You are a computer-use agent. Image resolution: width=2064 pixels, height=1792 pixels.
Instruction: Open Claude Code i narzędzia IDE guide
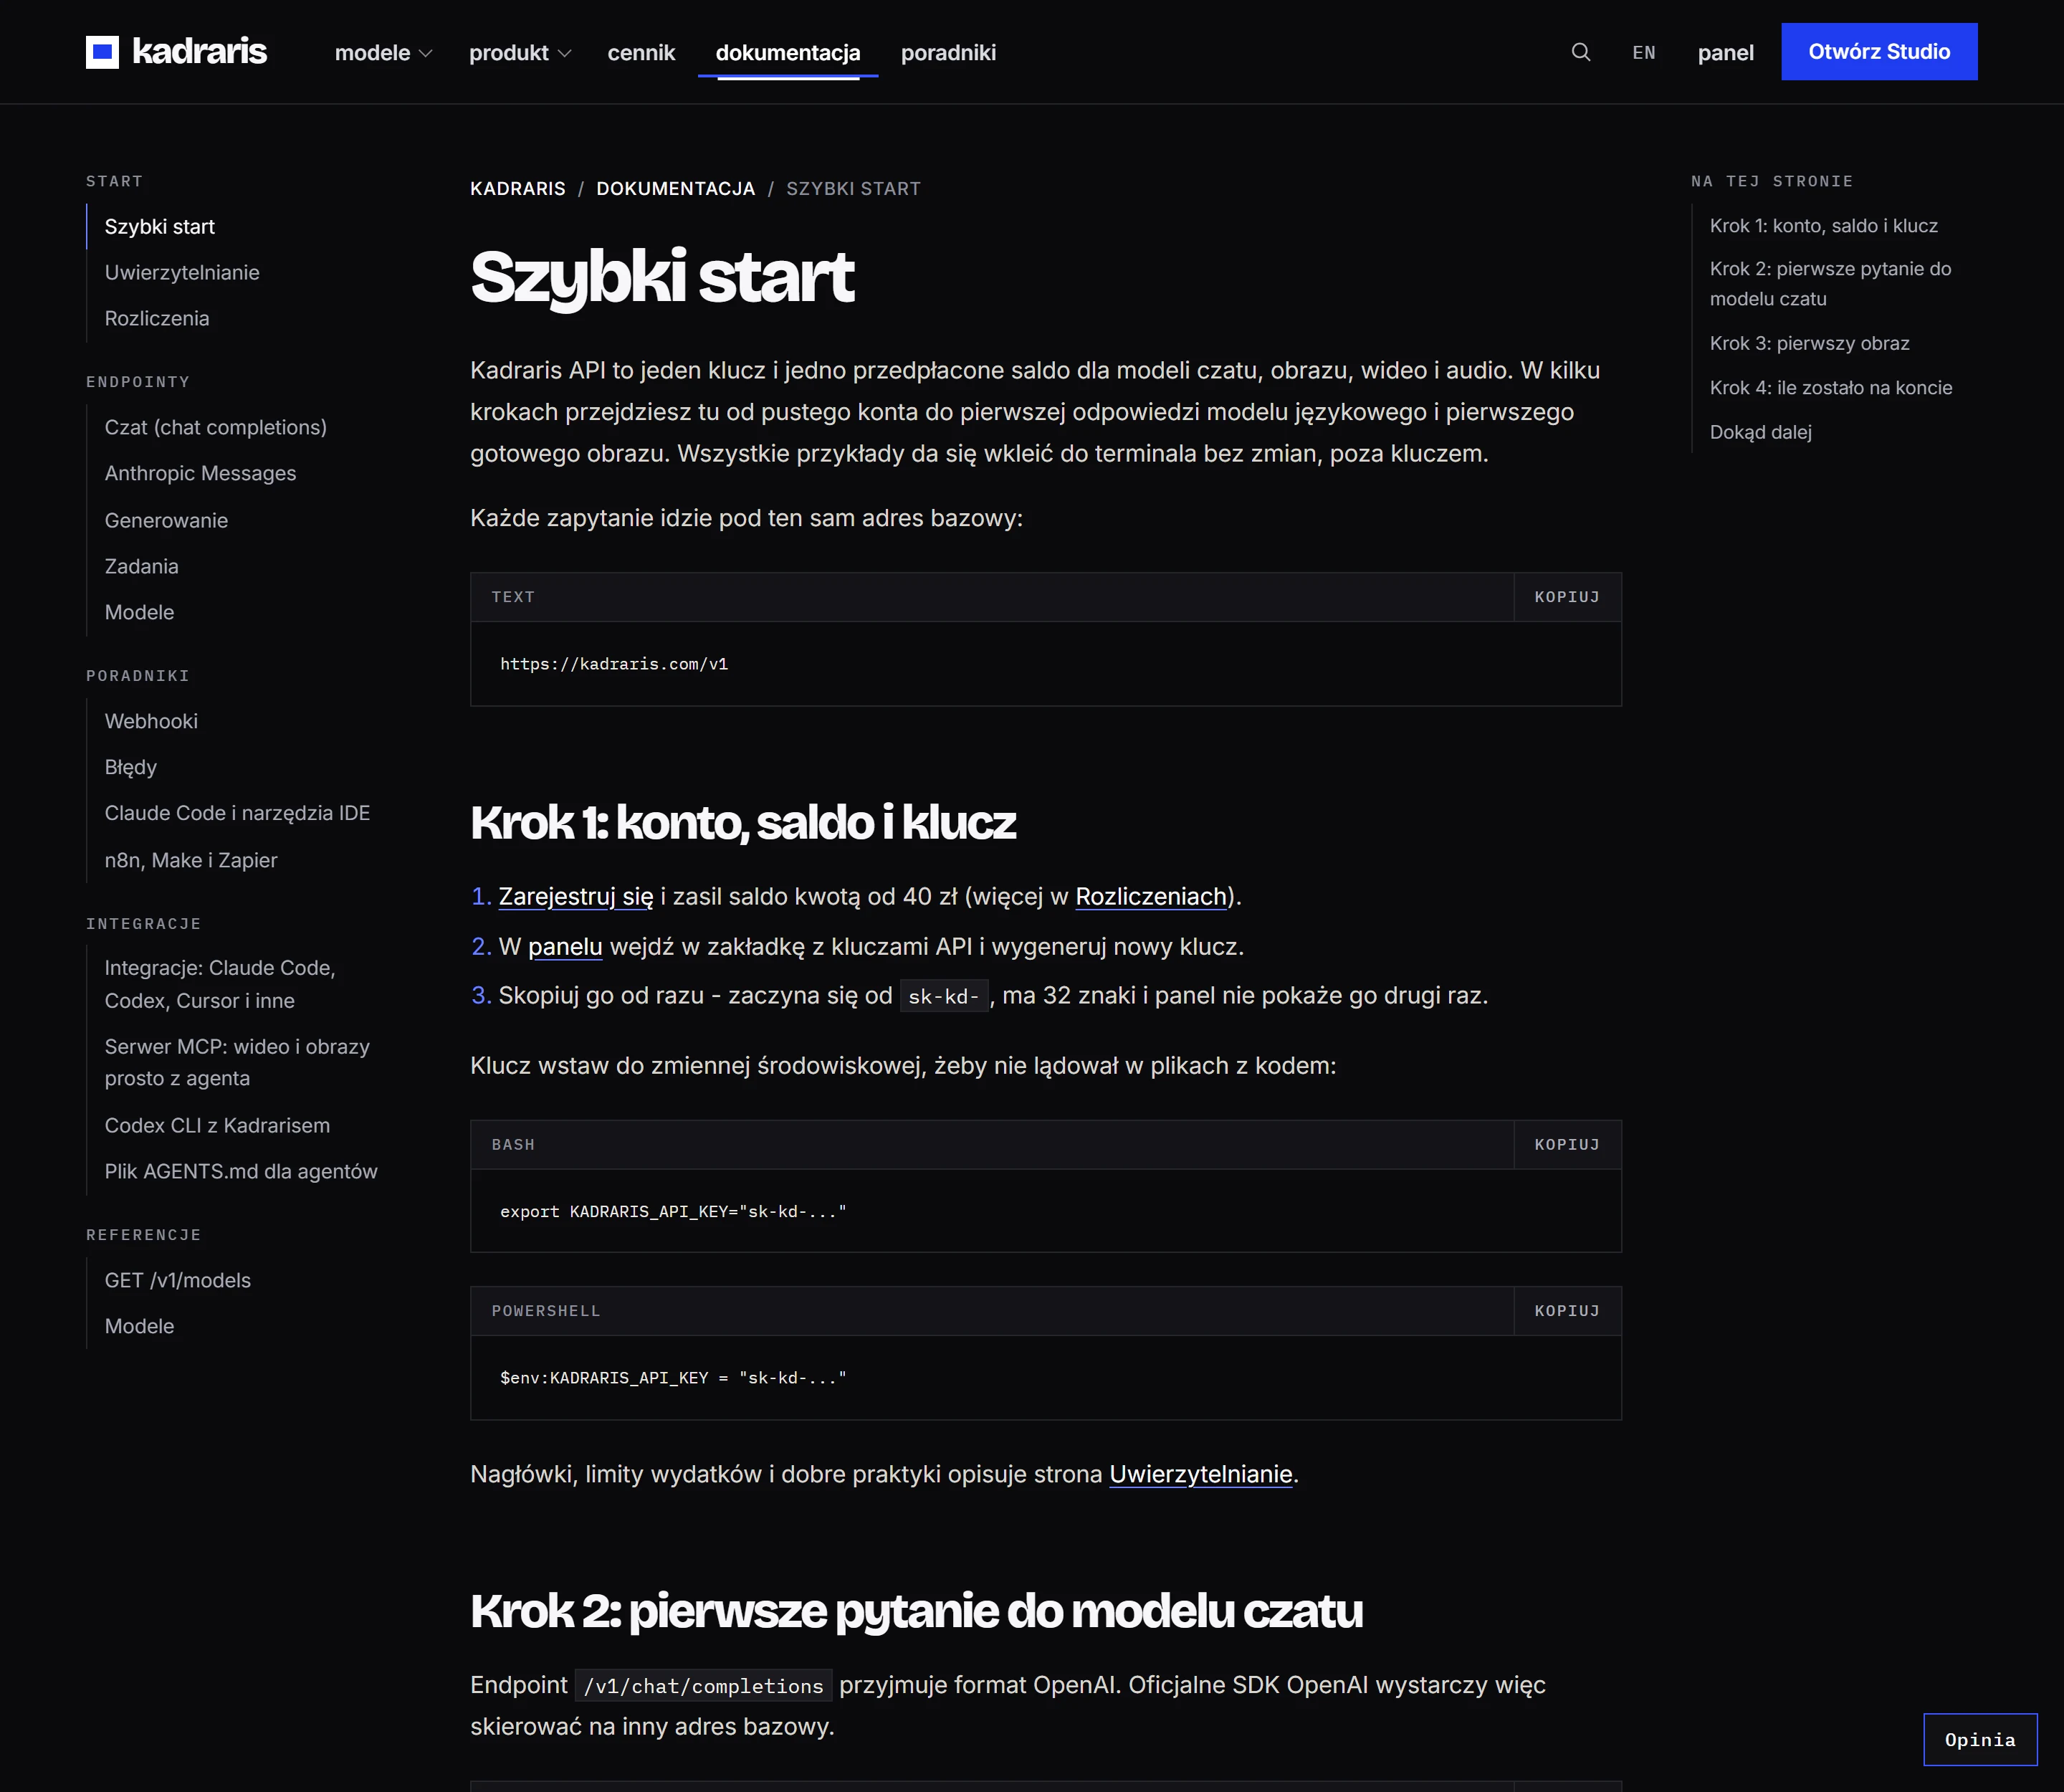tap(237, 813)
